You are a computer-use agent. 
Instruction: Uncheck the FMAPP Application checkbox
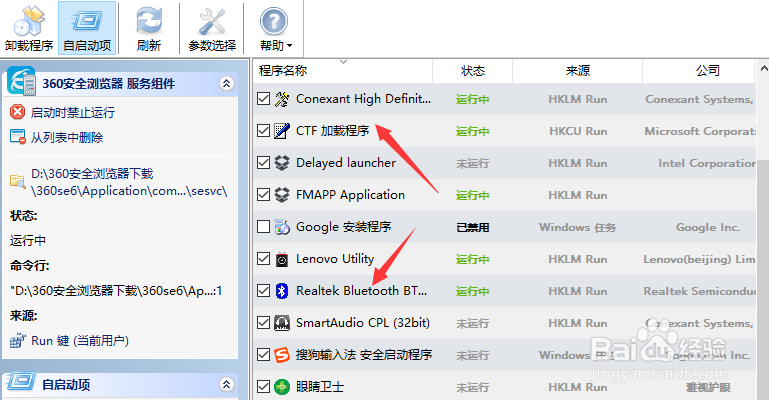pos(263,195)
